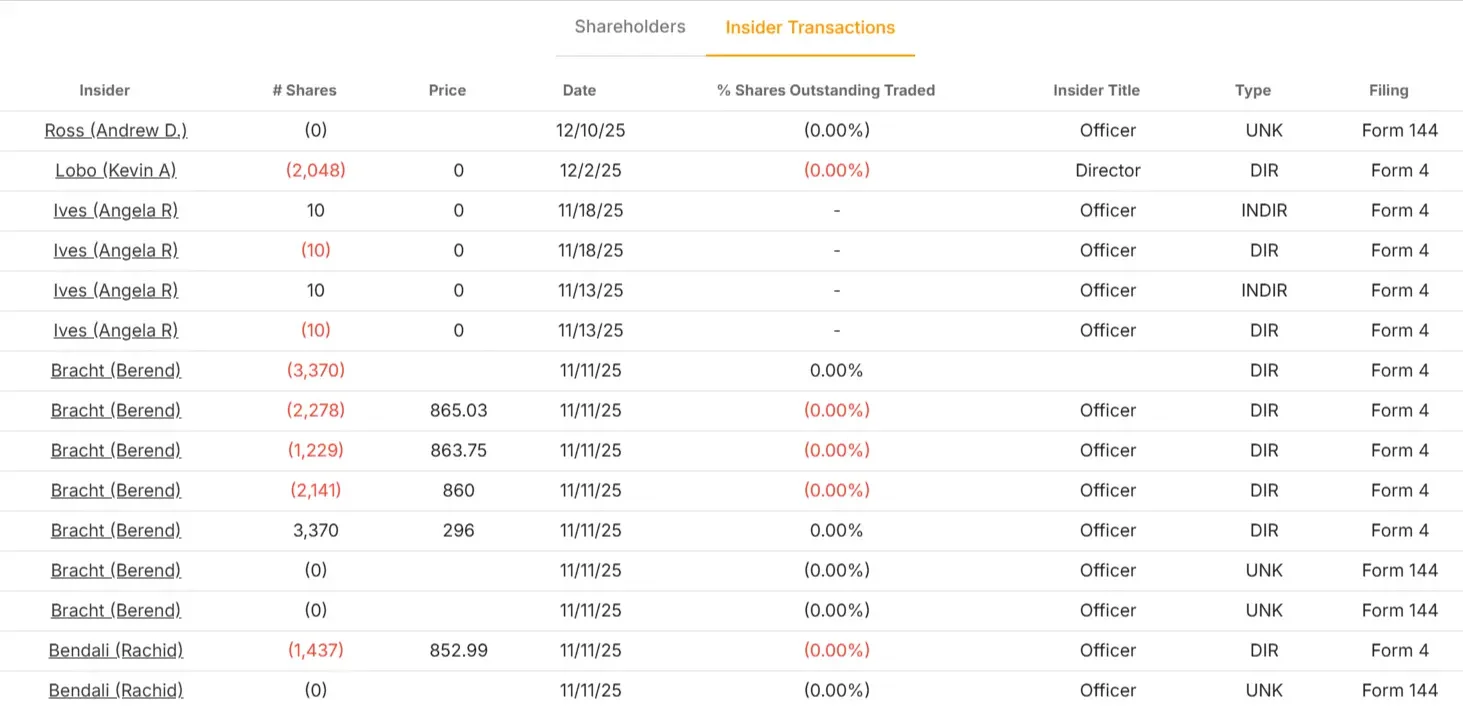1463x708 pixels.
Task: Click Bendali (Rachid) on Form 144 row
Action: click(x=116, y=690)
